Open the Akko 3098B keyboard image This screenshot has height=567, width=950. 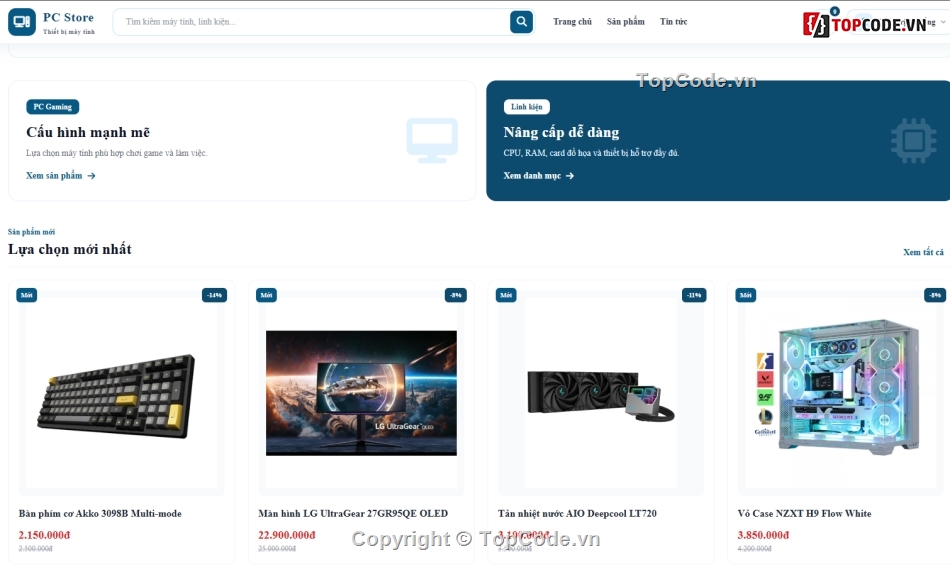[x=122, y=393]
